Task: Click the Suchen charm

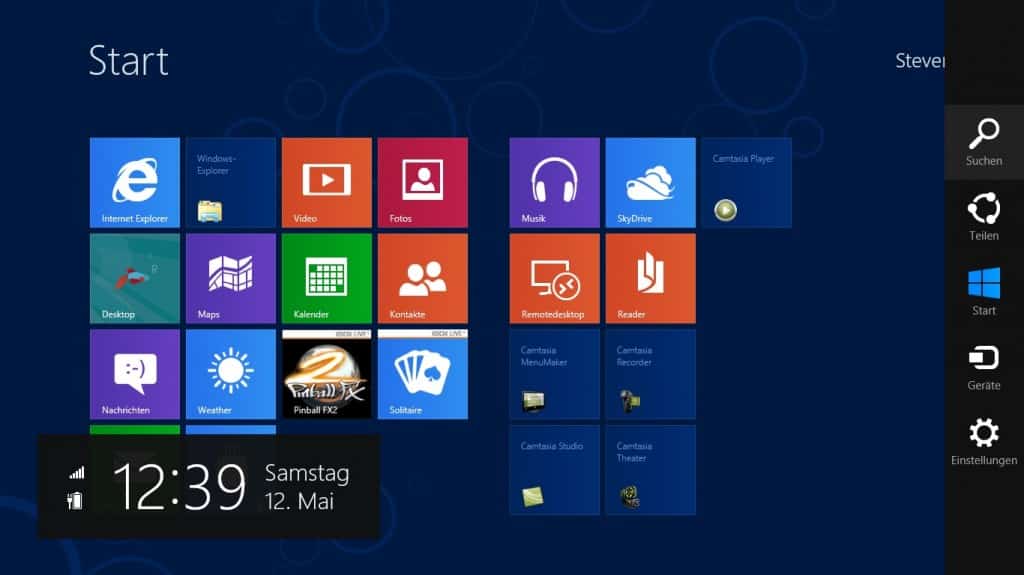Action: point(984,142)
